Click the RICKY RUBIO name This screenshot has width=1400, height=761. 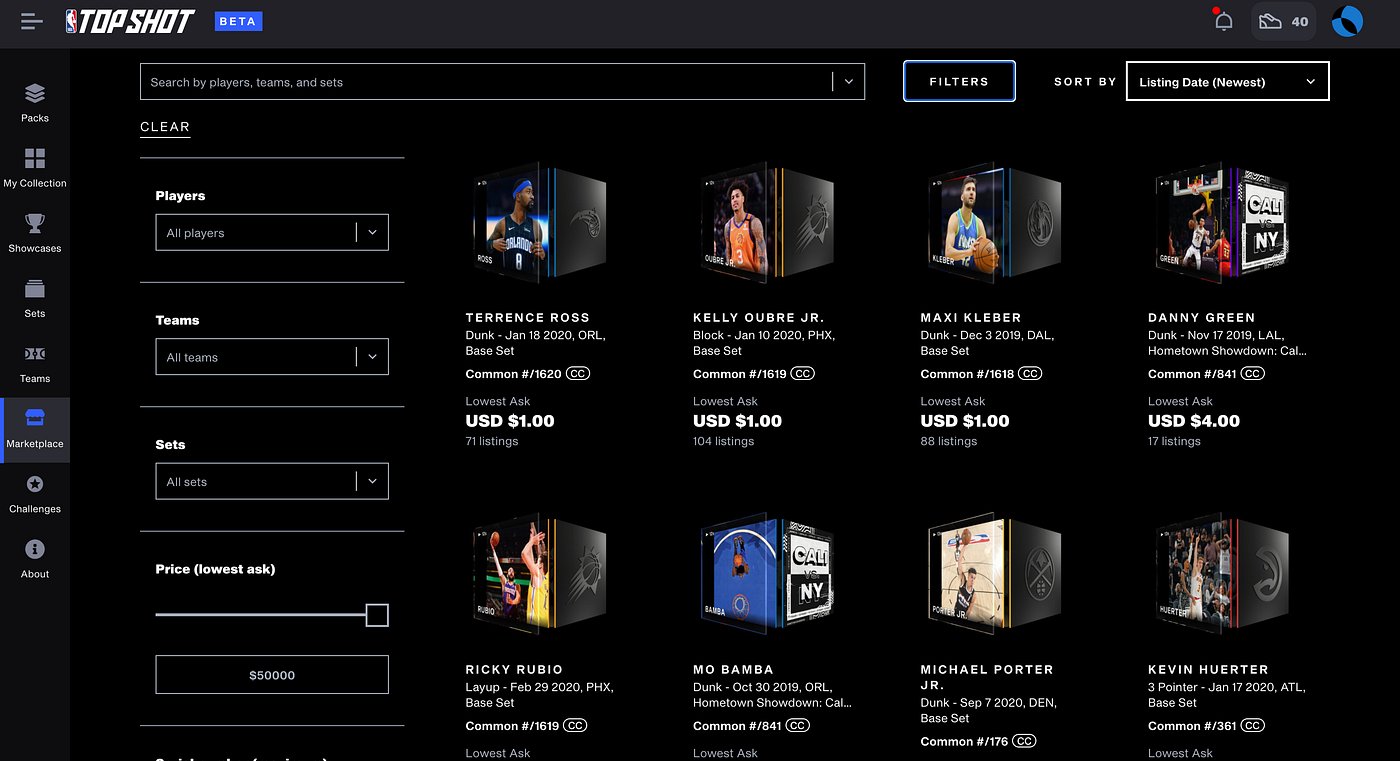tap(514, 669)
